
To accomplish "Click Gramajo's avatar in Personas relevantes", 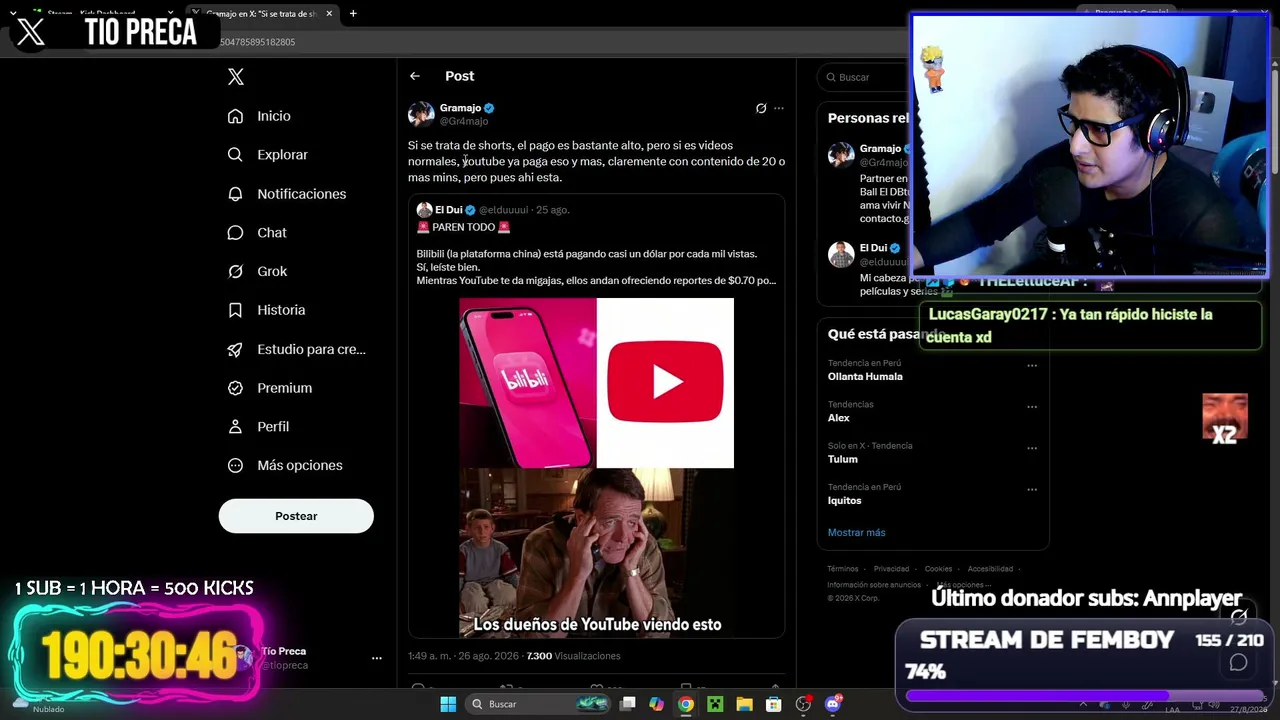I will pyautogui.click(x=841, y=155).
